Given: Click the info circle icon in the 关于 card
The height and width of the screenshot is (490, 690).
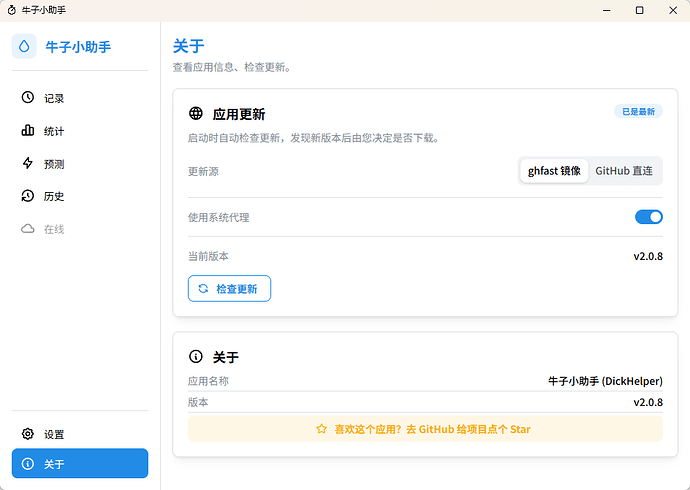Looking at the screenshot, I should [x=196, y=356].
